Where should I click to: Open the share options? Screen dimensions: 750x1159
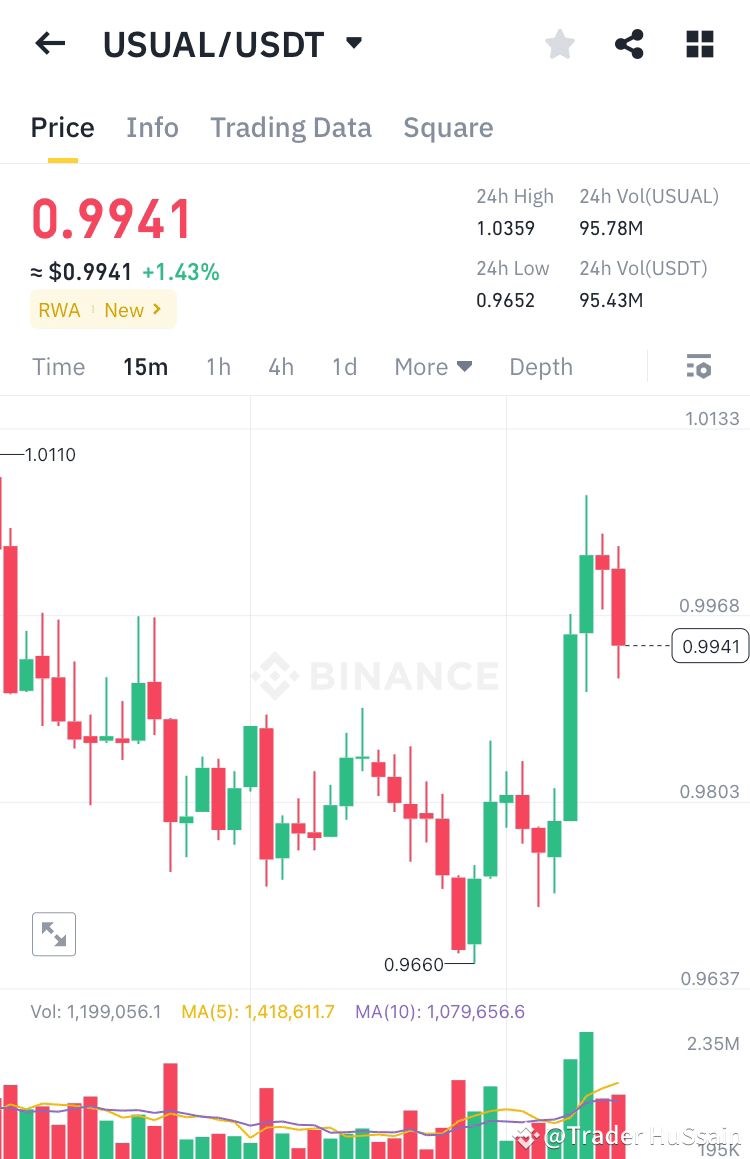[x=629, y=43]
